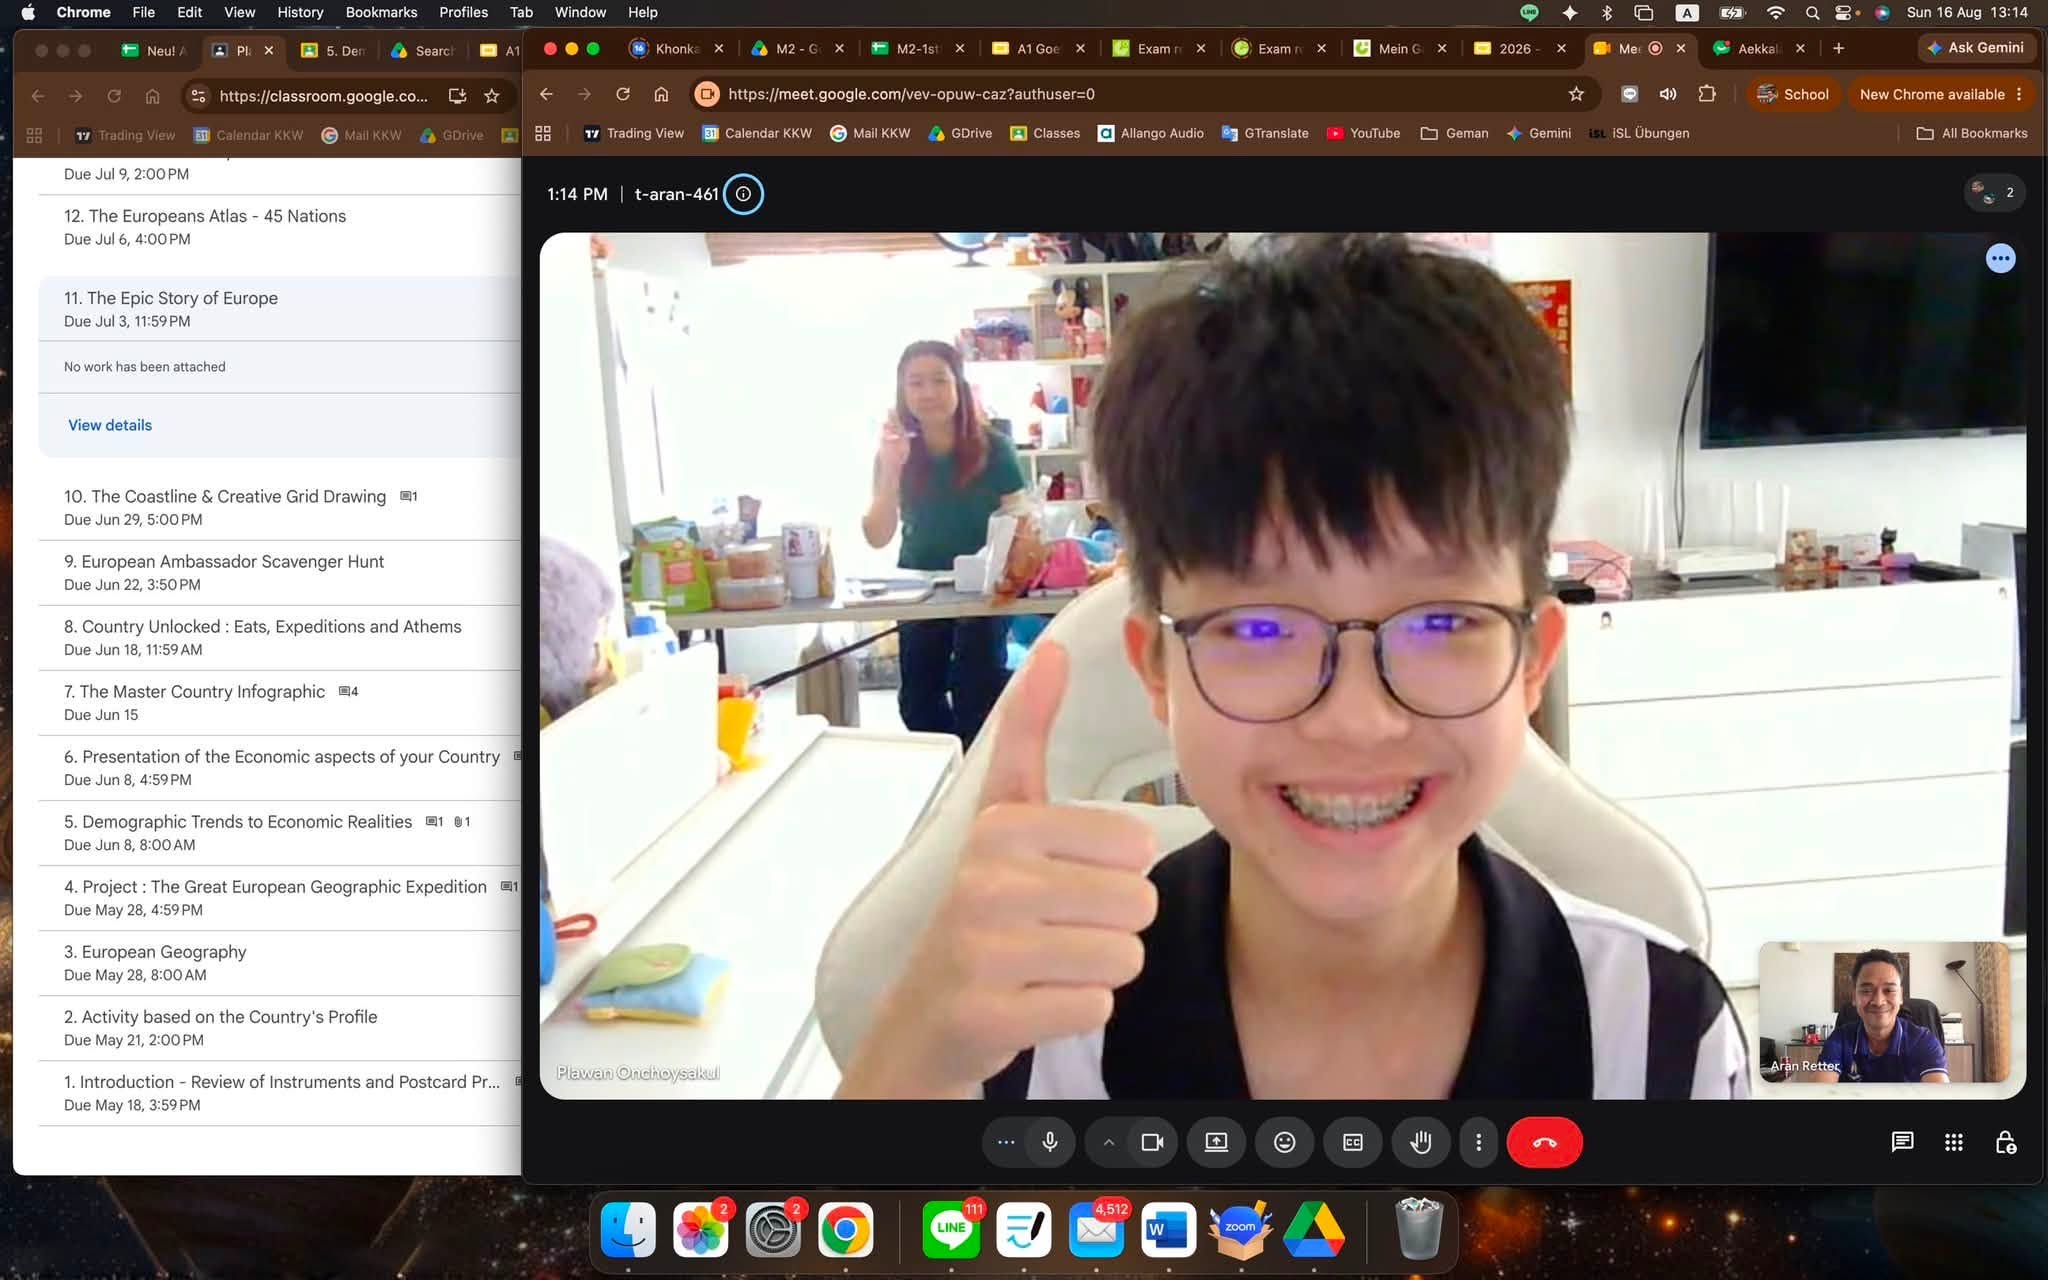
Task: Expand 7. The Master Country Infographic
Action: pyautogui.click(x=279, y=702)
